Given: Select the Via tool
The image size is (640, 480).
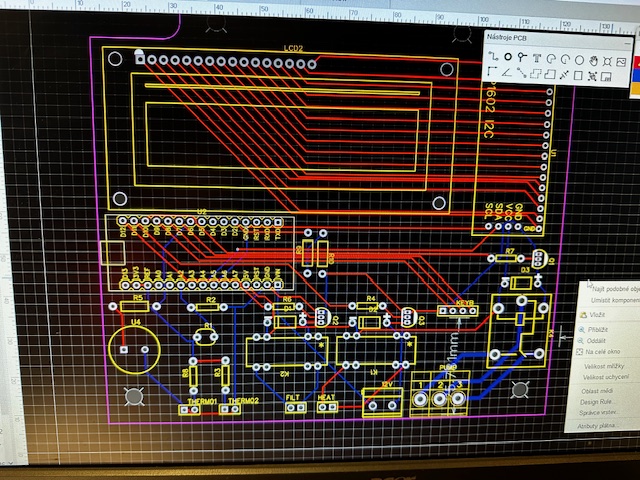Looking at the screenshot, I should click(521, 57).
